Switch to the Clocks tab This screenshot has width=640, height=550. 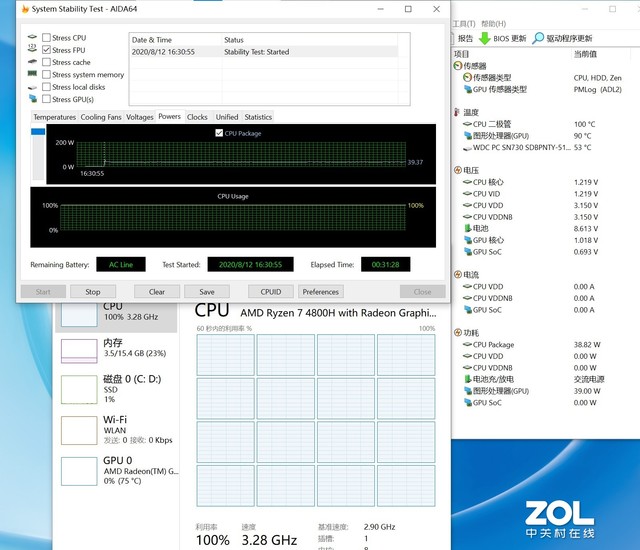point(197,117)
